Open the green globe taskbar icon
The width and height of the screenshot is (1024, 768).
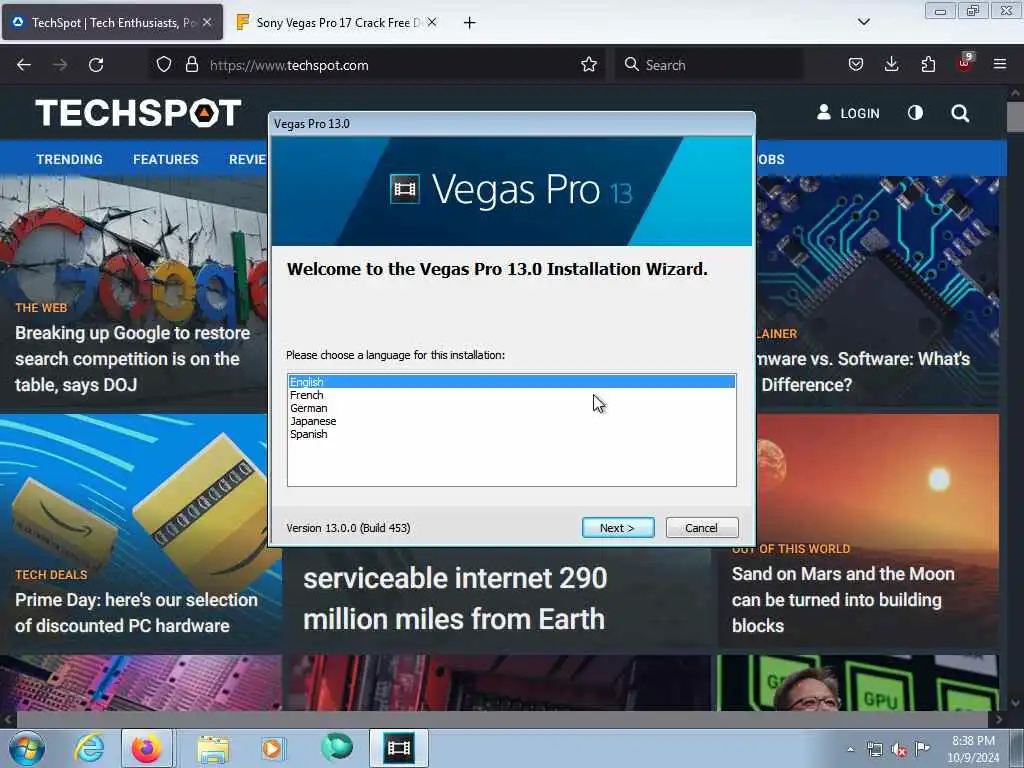(337, 747)
